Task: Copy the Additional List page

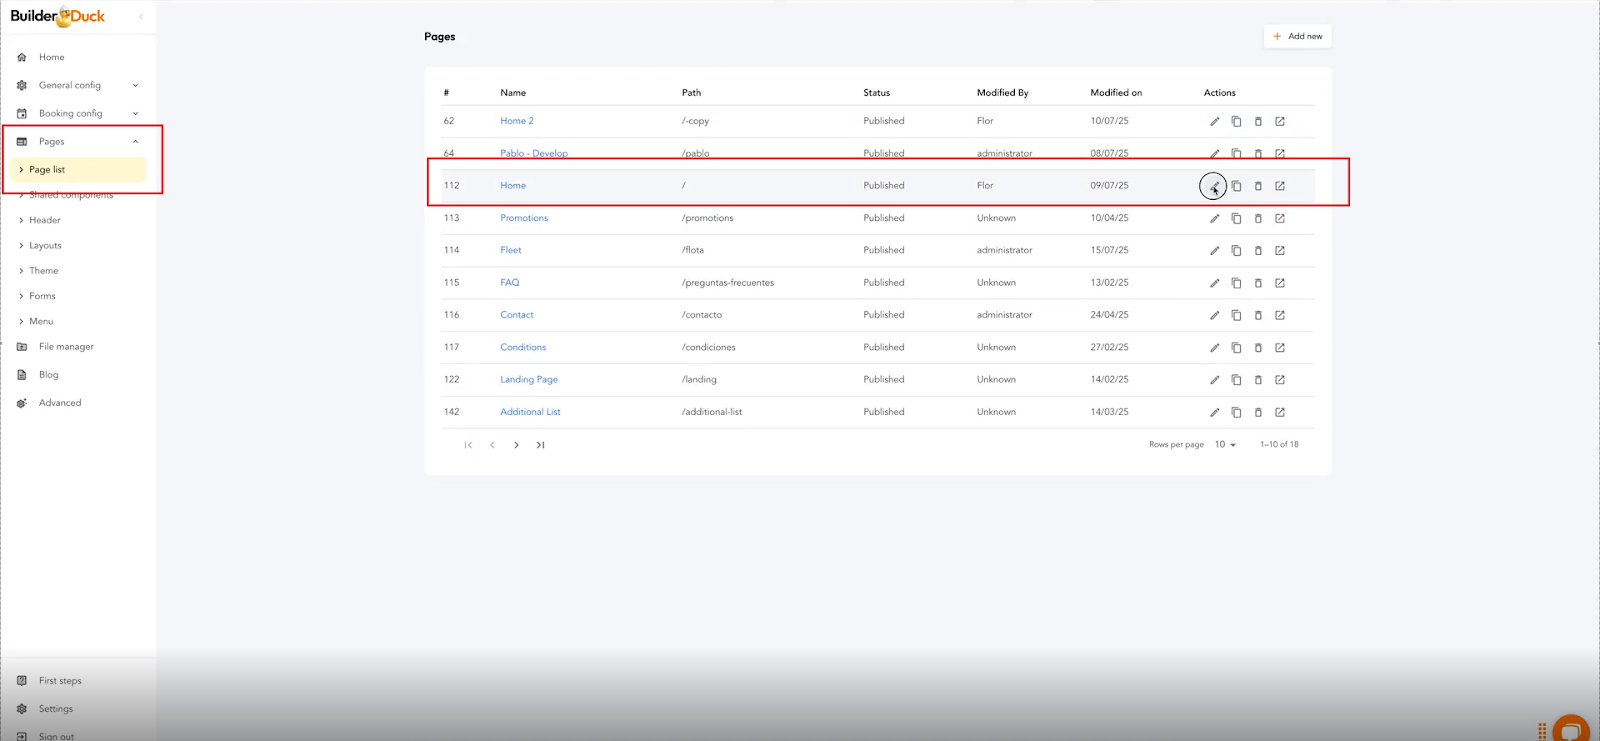Action: pyautogui.click(x=1236, y=412)
